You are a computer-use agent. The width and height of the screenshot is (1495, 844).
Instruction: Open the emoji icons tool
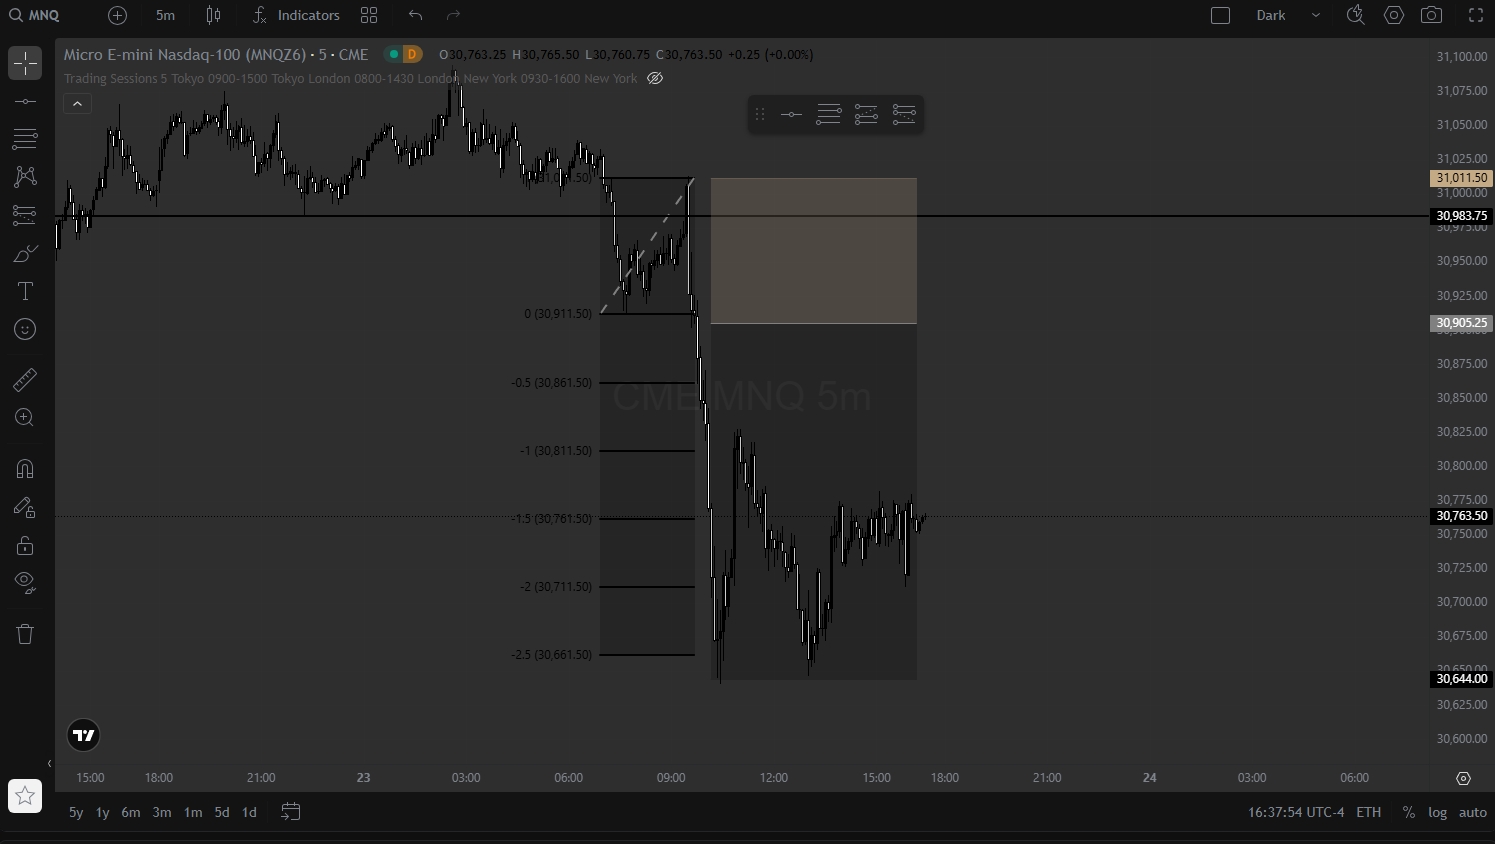[x=25, y=329]
